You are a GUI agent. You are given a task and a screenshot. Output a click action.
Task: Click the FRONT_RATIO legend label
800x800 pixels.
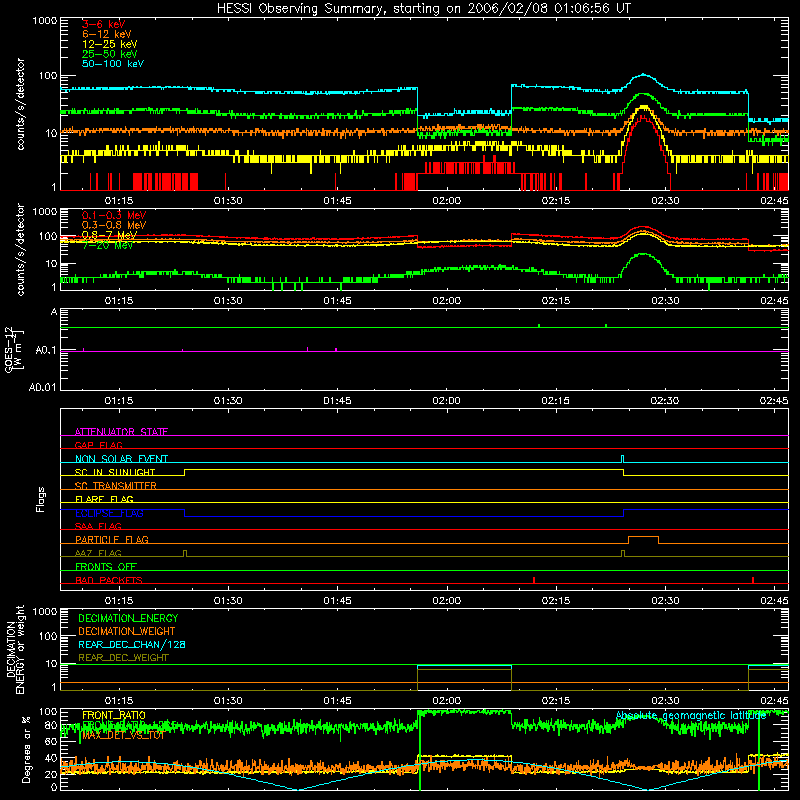click(114, 715)
